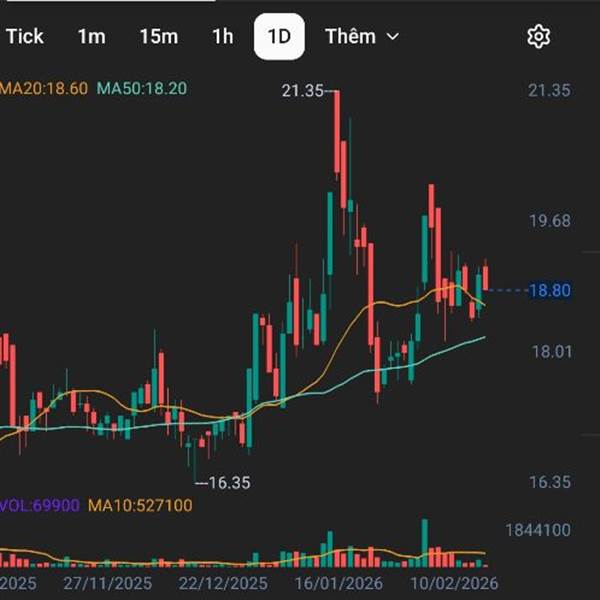The width and height of the screenshot is (600, 600).
Task: Tap the 16.35 low price annotation on chart
Action: click(x=230, y=483)
